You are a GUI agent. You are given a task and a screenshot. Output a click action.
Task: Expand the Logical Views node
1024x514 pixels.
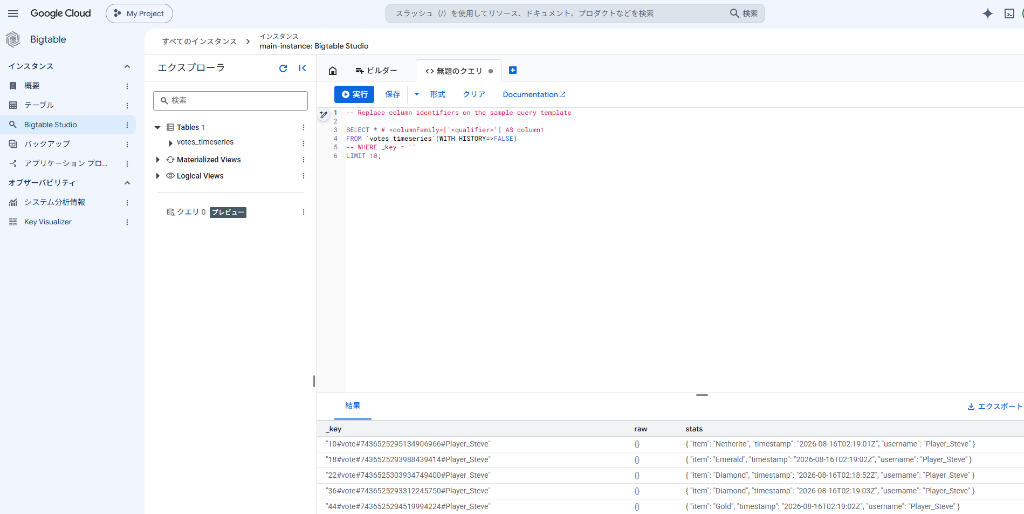pos(157,176)
